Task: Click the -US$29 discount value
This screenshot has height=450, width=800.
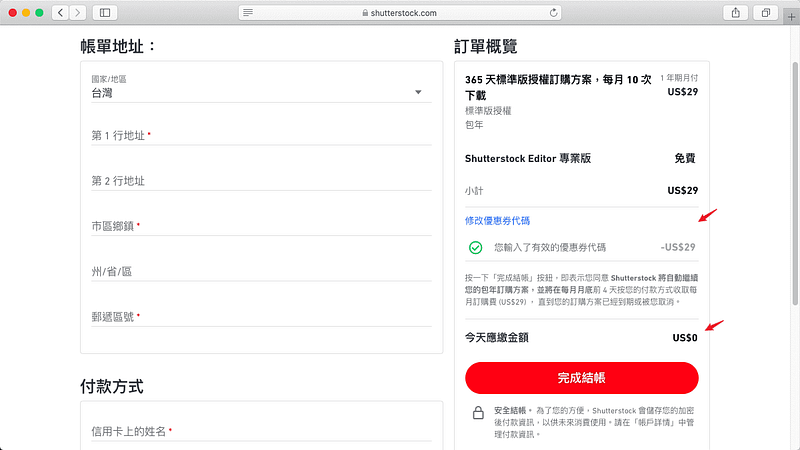Action: [678, 247]
